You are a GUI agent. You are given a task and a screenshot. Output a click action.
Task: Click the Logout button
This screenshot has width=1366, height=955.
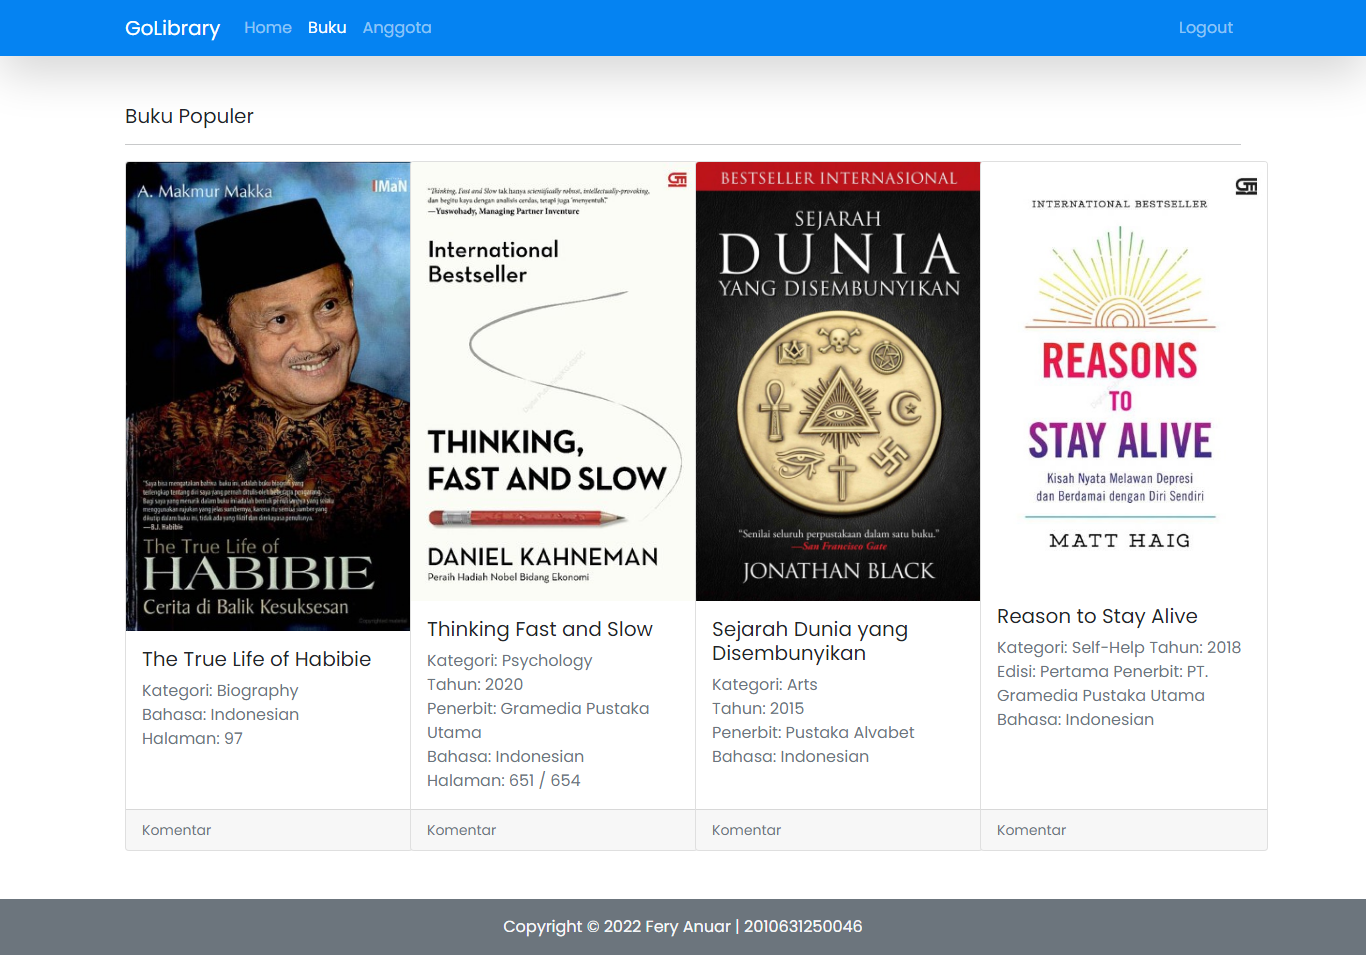coord(1205,27)
